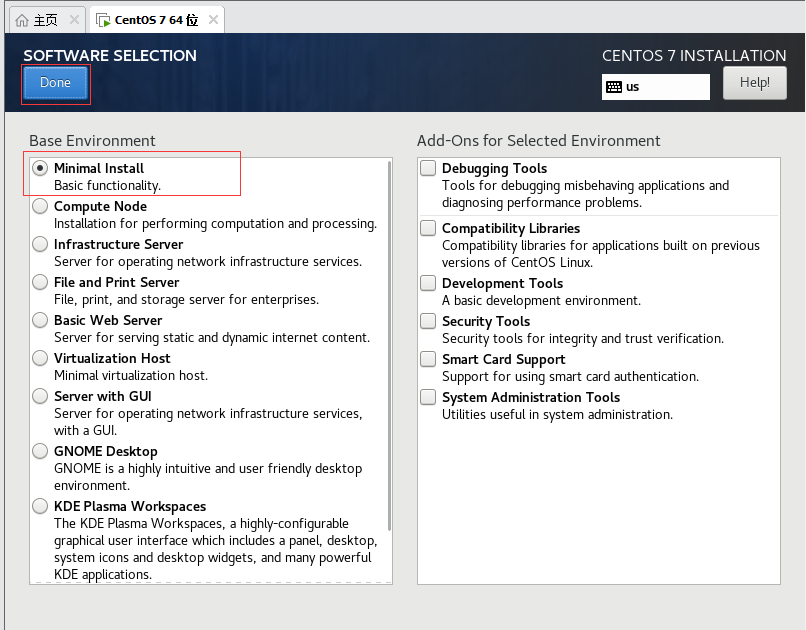Click 'Add-Ons for Selected Environment' heading

(x=539, y=141)
